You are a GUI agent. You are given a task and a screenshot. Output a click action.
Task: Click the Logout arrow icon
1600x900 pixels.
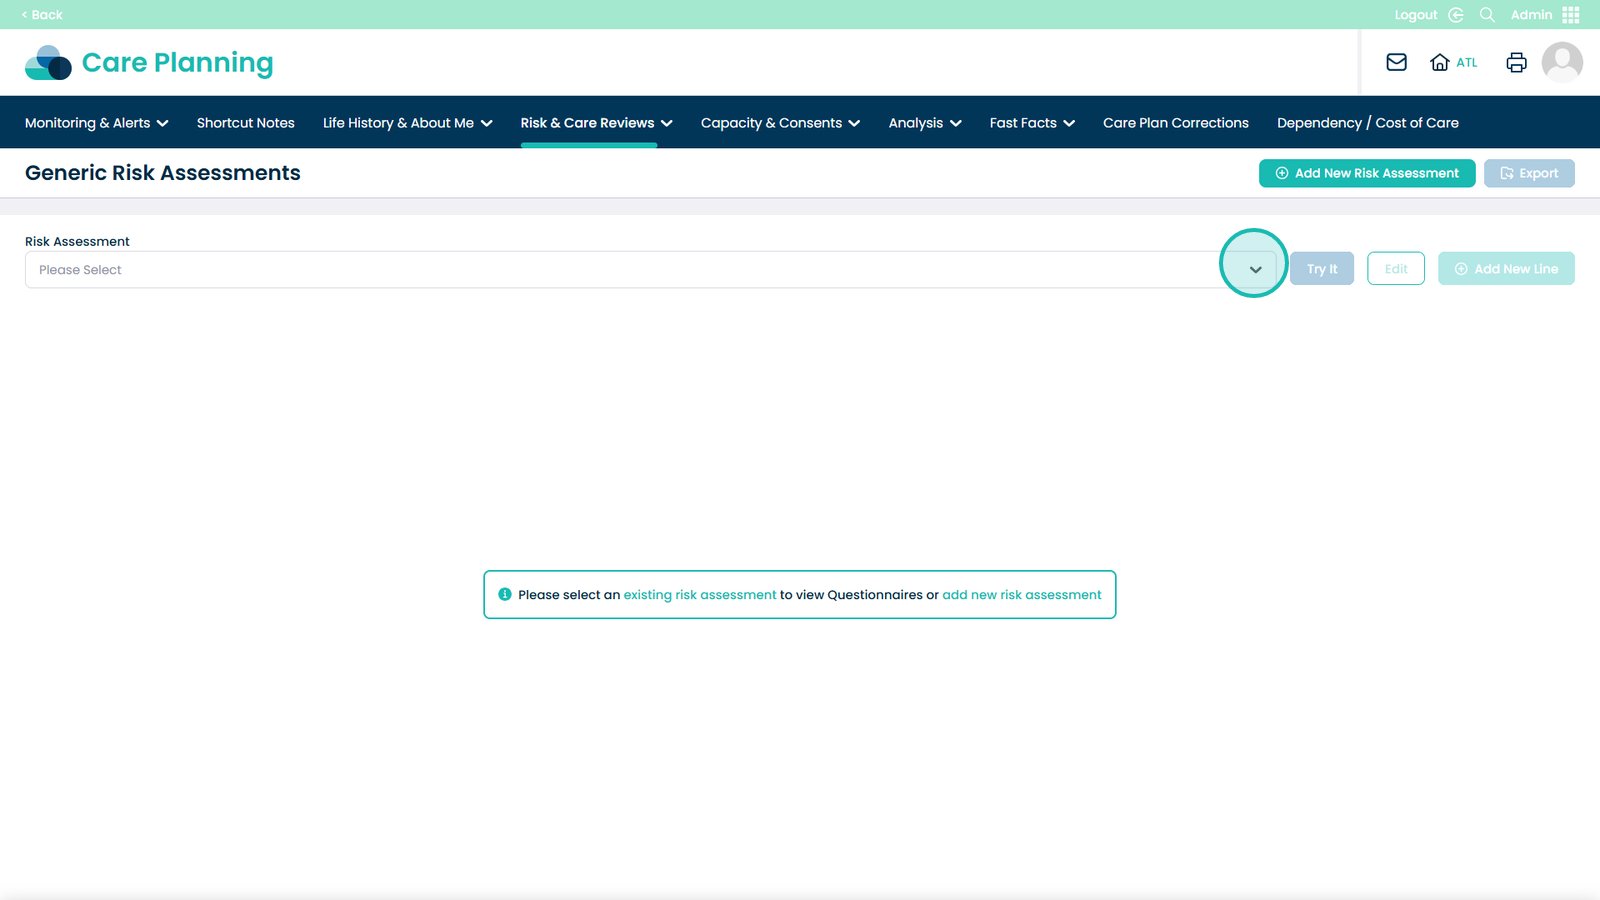[x=1456, y=14]
